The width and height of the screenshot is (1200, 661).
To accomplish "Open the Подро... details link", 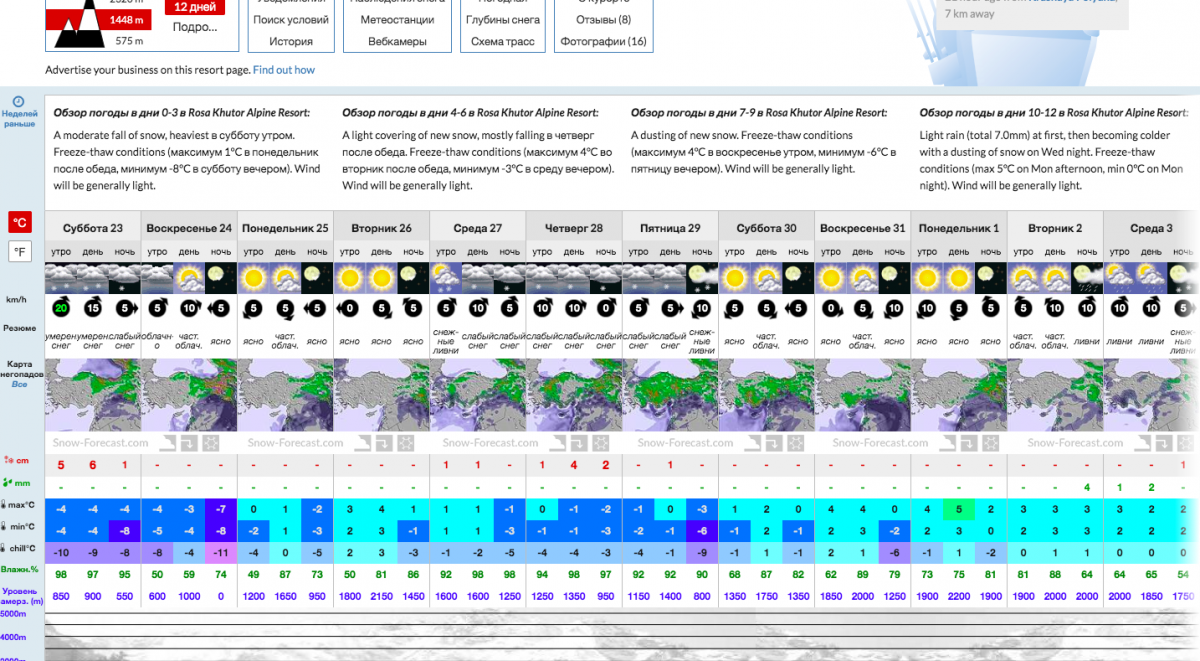I will point(194,27).
